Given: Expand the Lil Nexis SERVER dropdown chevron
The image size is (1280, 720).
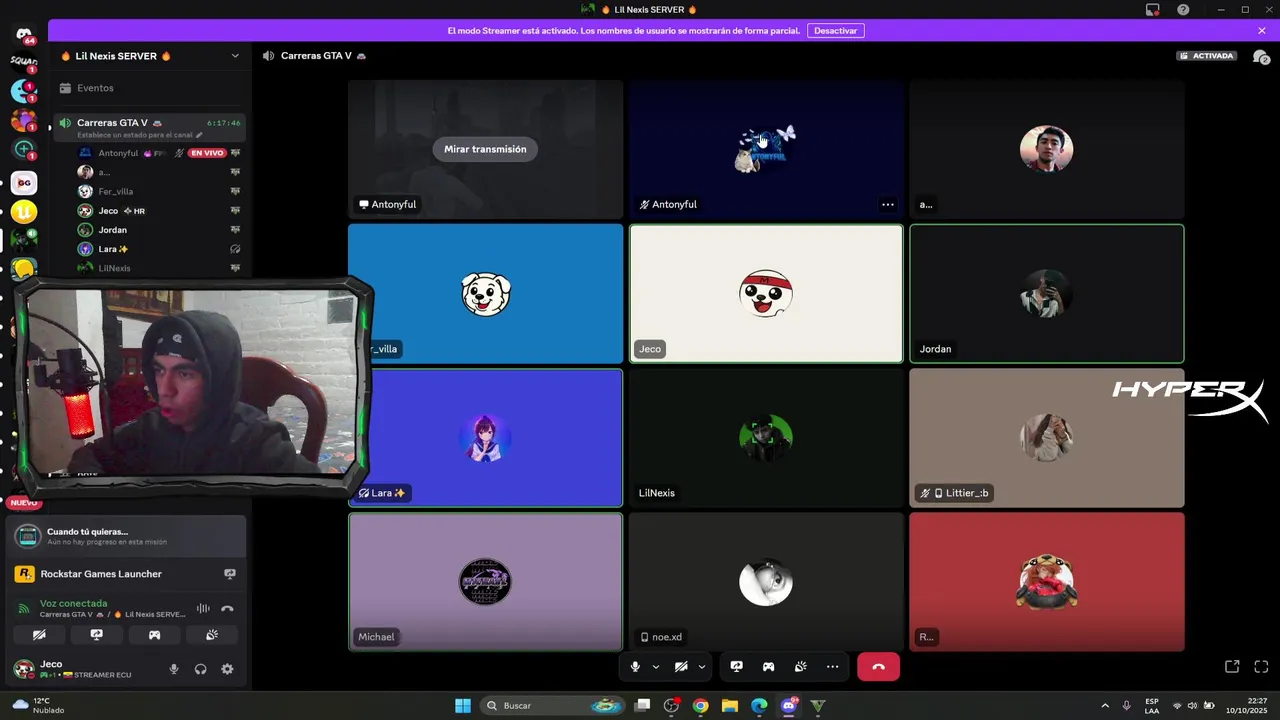Looking at the screenshot, I should click(x=235, y=56).
